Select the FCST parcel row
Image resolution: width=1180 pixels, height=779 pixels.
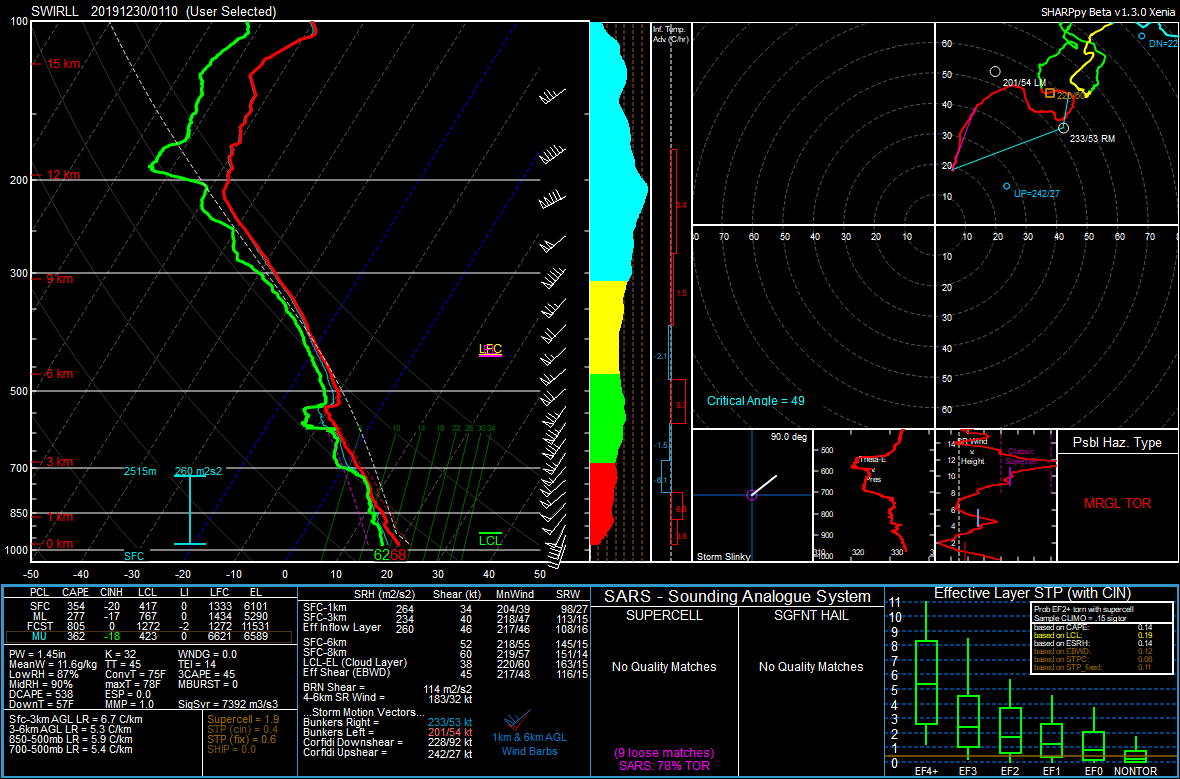(x=148, y=626)
